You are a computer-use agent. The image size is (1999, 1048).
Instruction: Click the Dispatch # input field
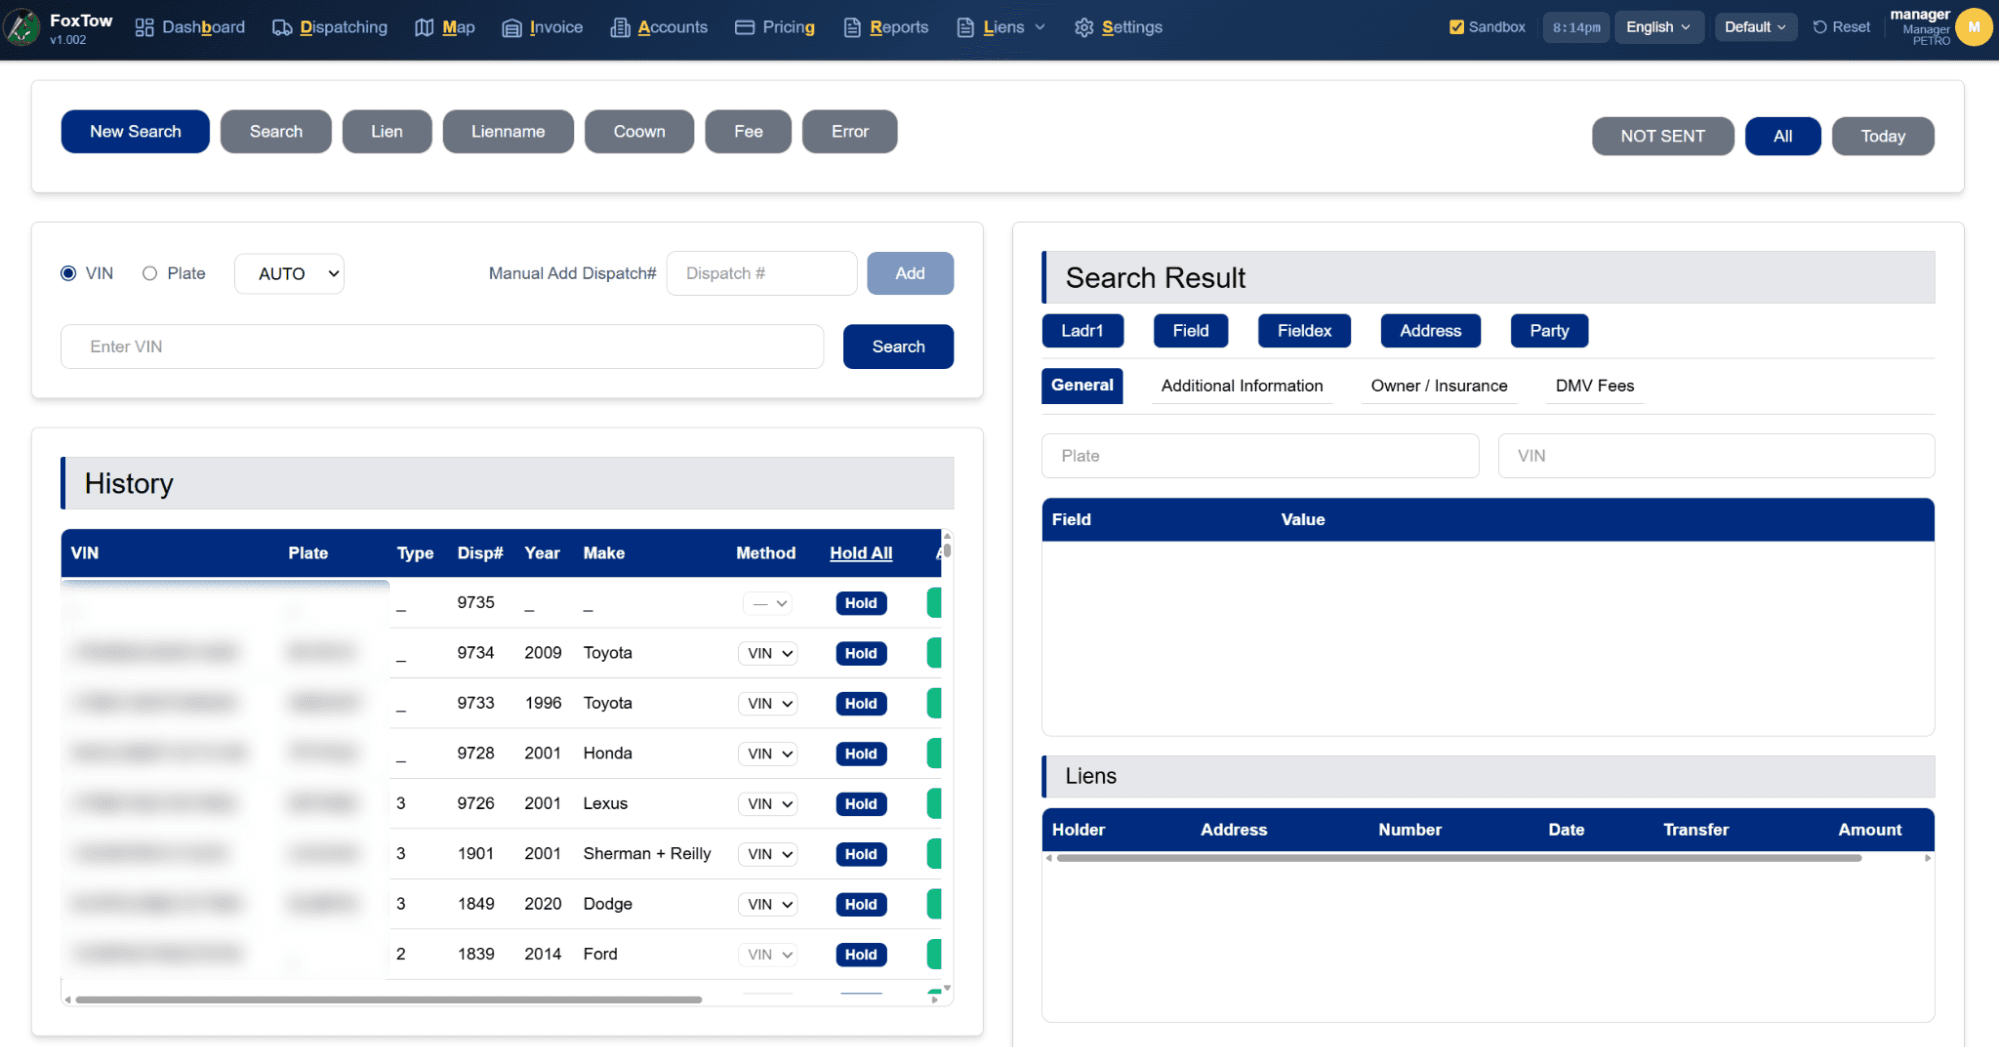click(x=761, y=273)
